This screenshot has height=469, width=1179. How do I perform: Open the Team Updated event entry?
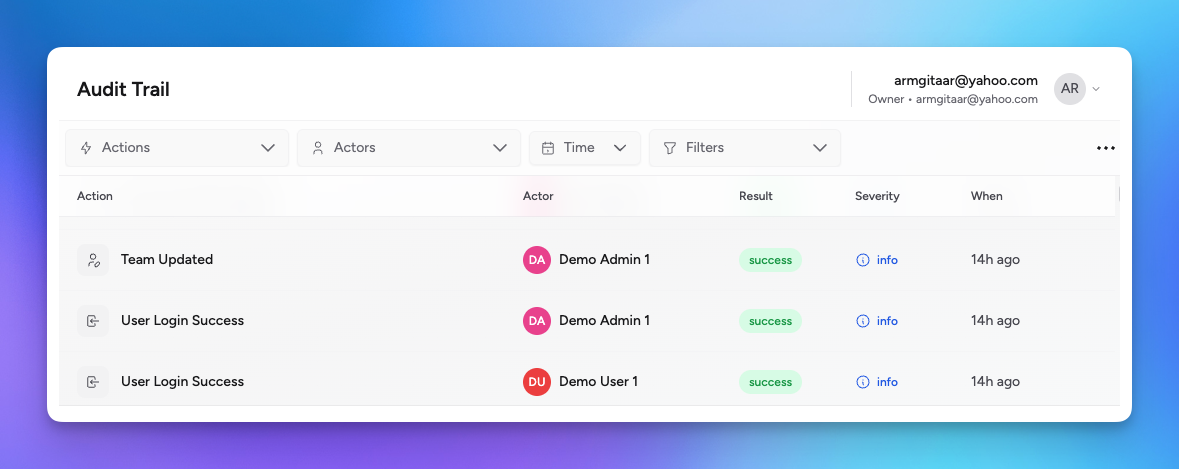[x=167, y=260]
